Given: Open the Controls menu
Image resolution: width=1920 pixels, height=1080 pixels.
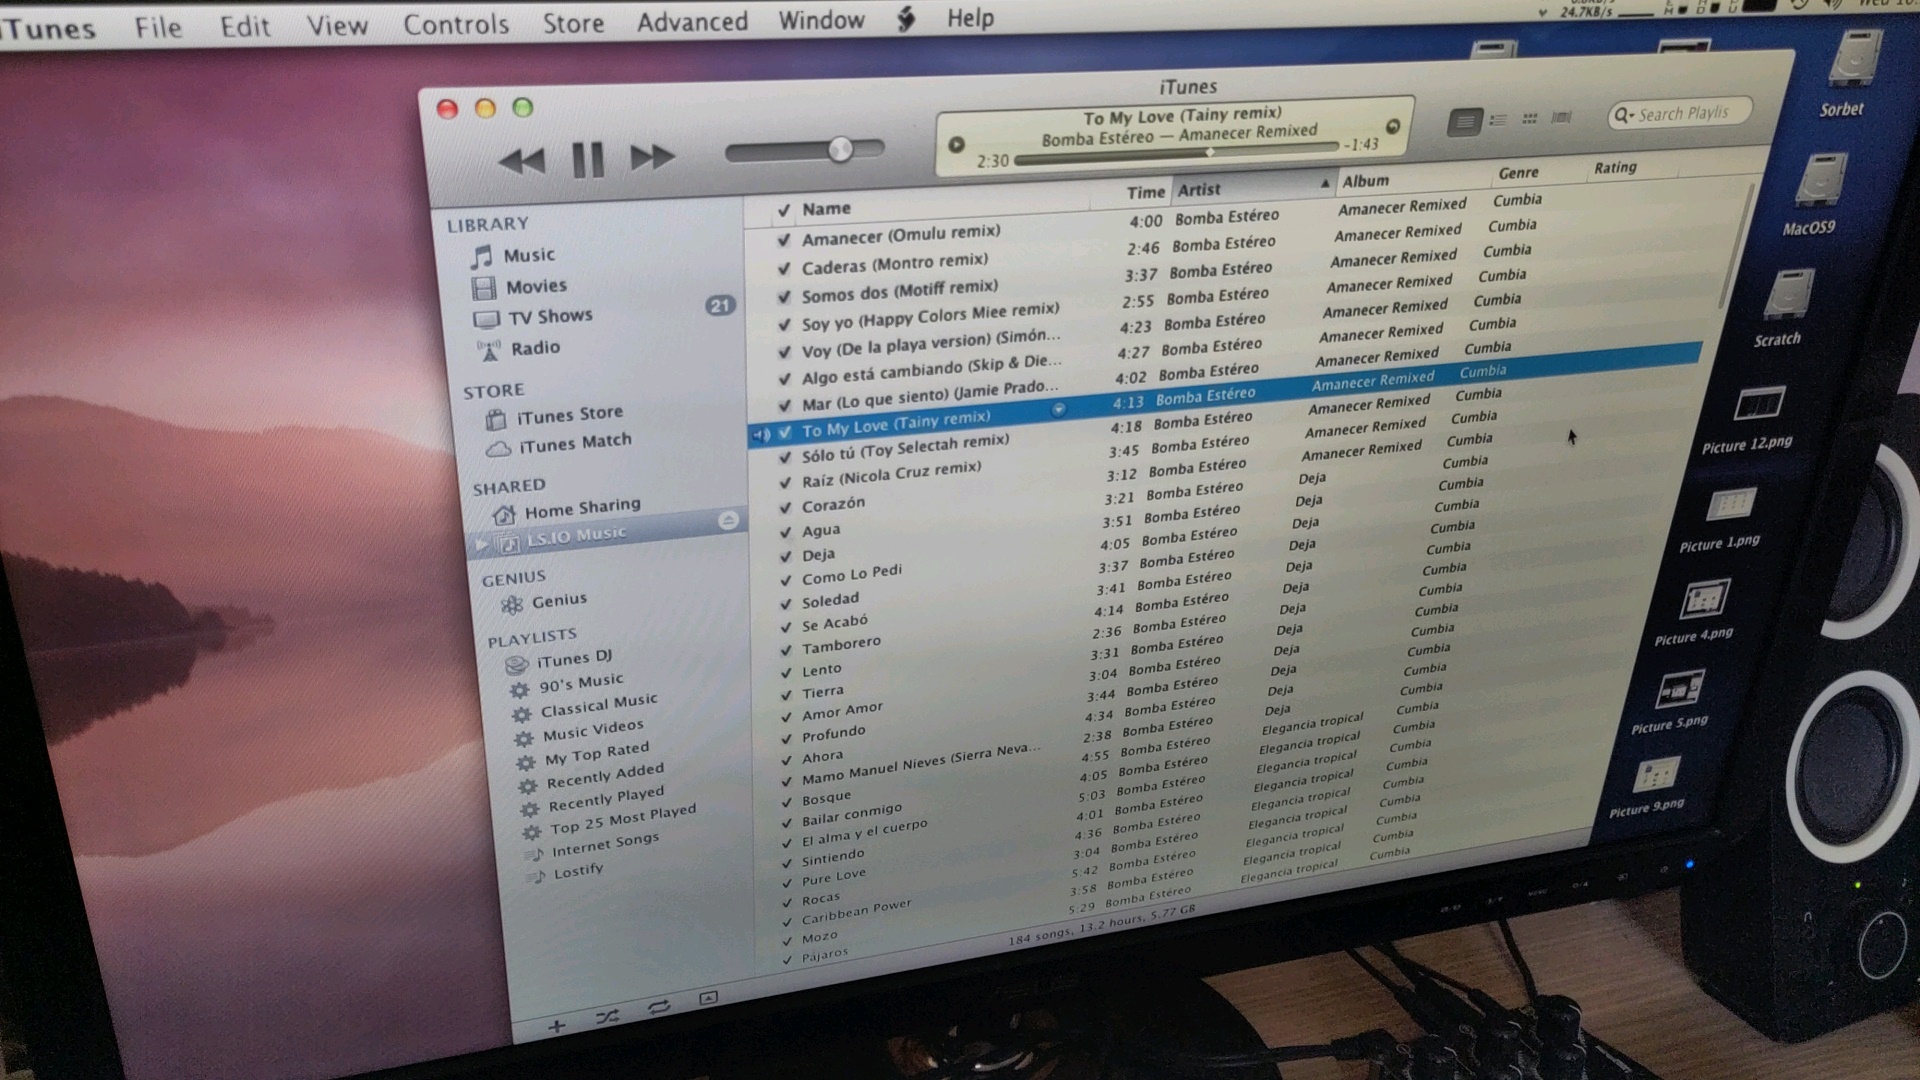Looking at the screenshot, I should coord(456,25).
